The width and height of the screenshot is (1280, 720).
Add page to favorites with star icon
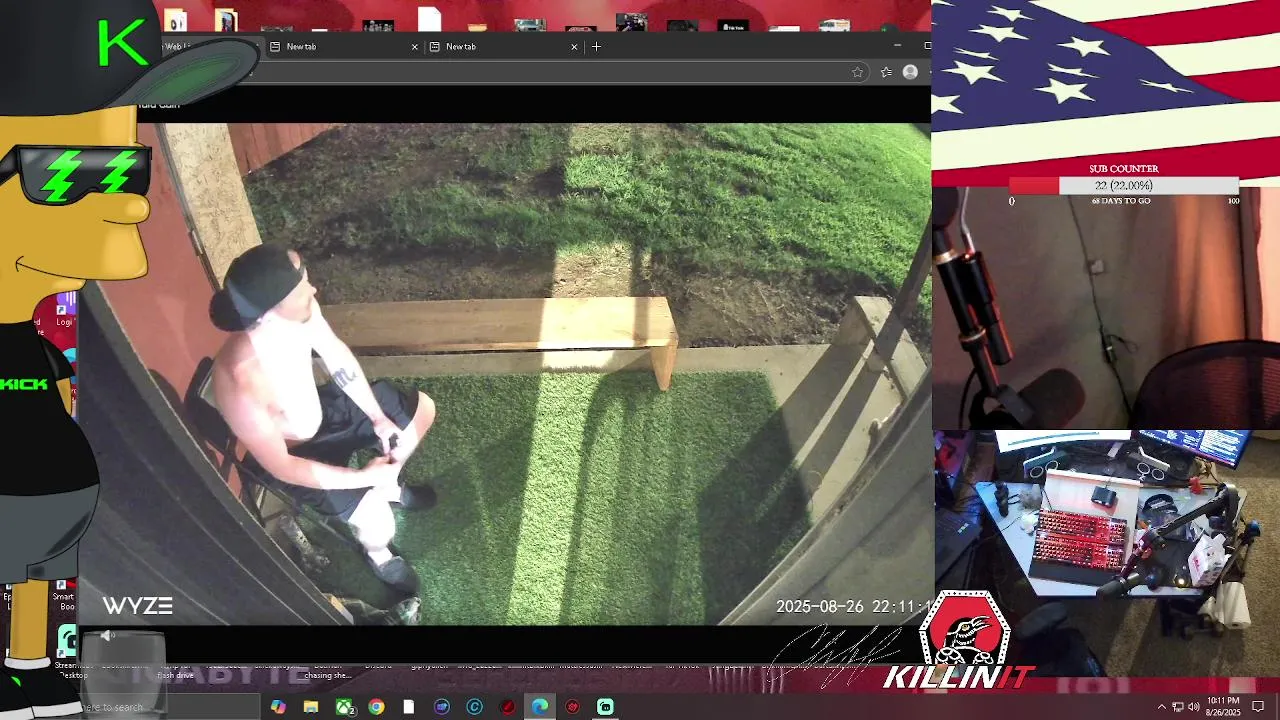[x=857, y=72]
